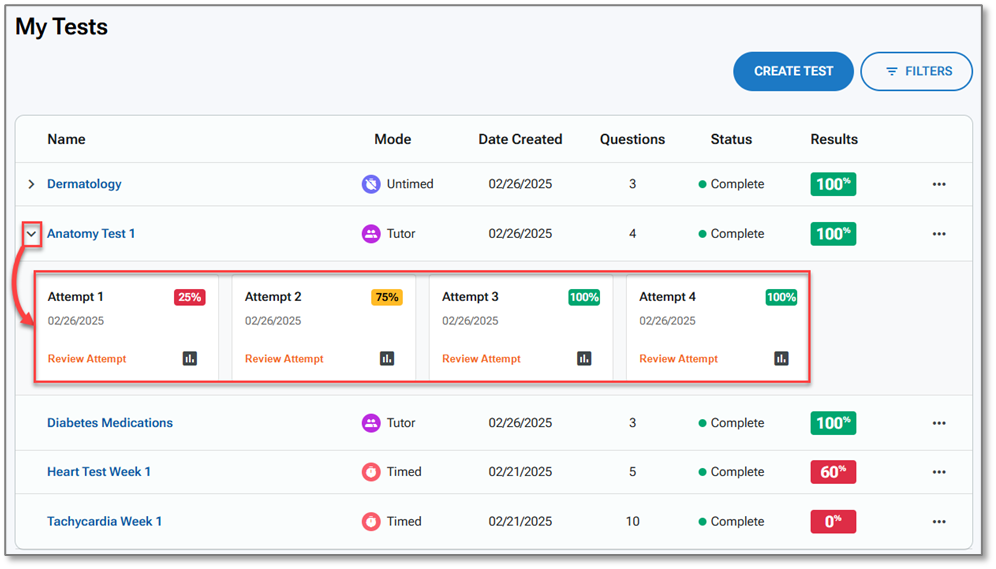Screen dimensions: 996x569
Task: Open statistics icon for Attempt 1
Action: tap(190, 358)
